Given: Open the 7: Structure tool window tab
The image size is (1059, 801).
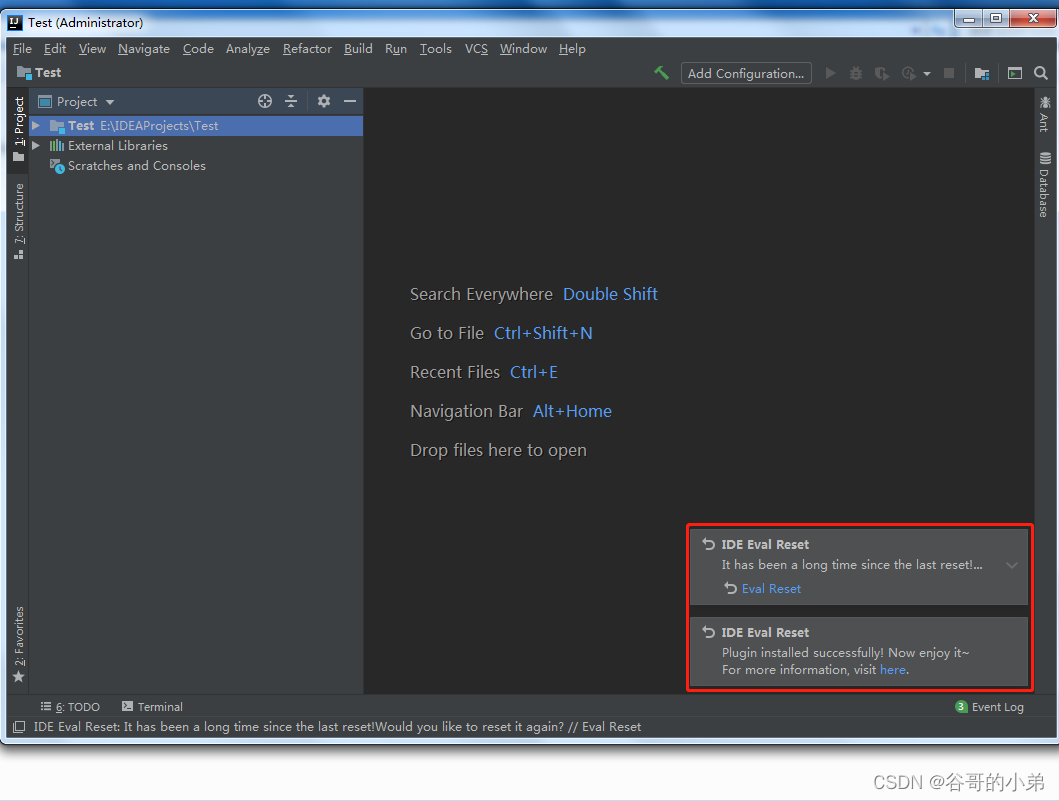Looking at the screenshot, I should click(x=18, y=220).
